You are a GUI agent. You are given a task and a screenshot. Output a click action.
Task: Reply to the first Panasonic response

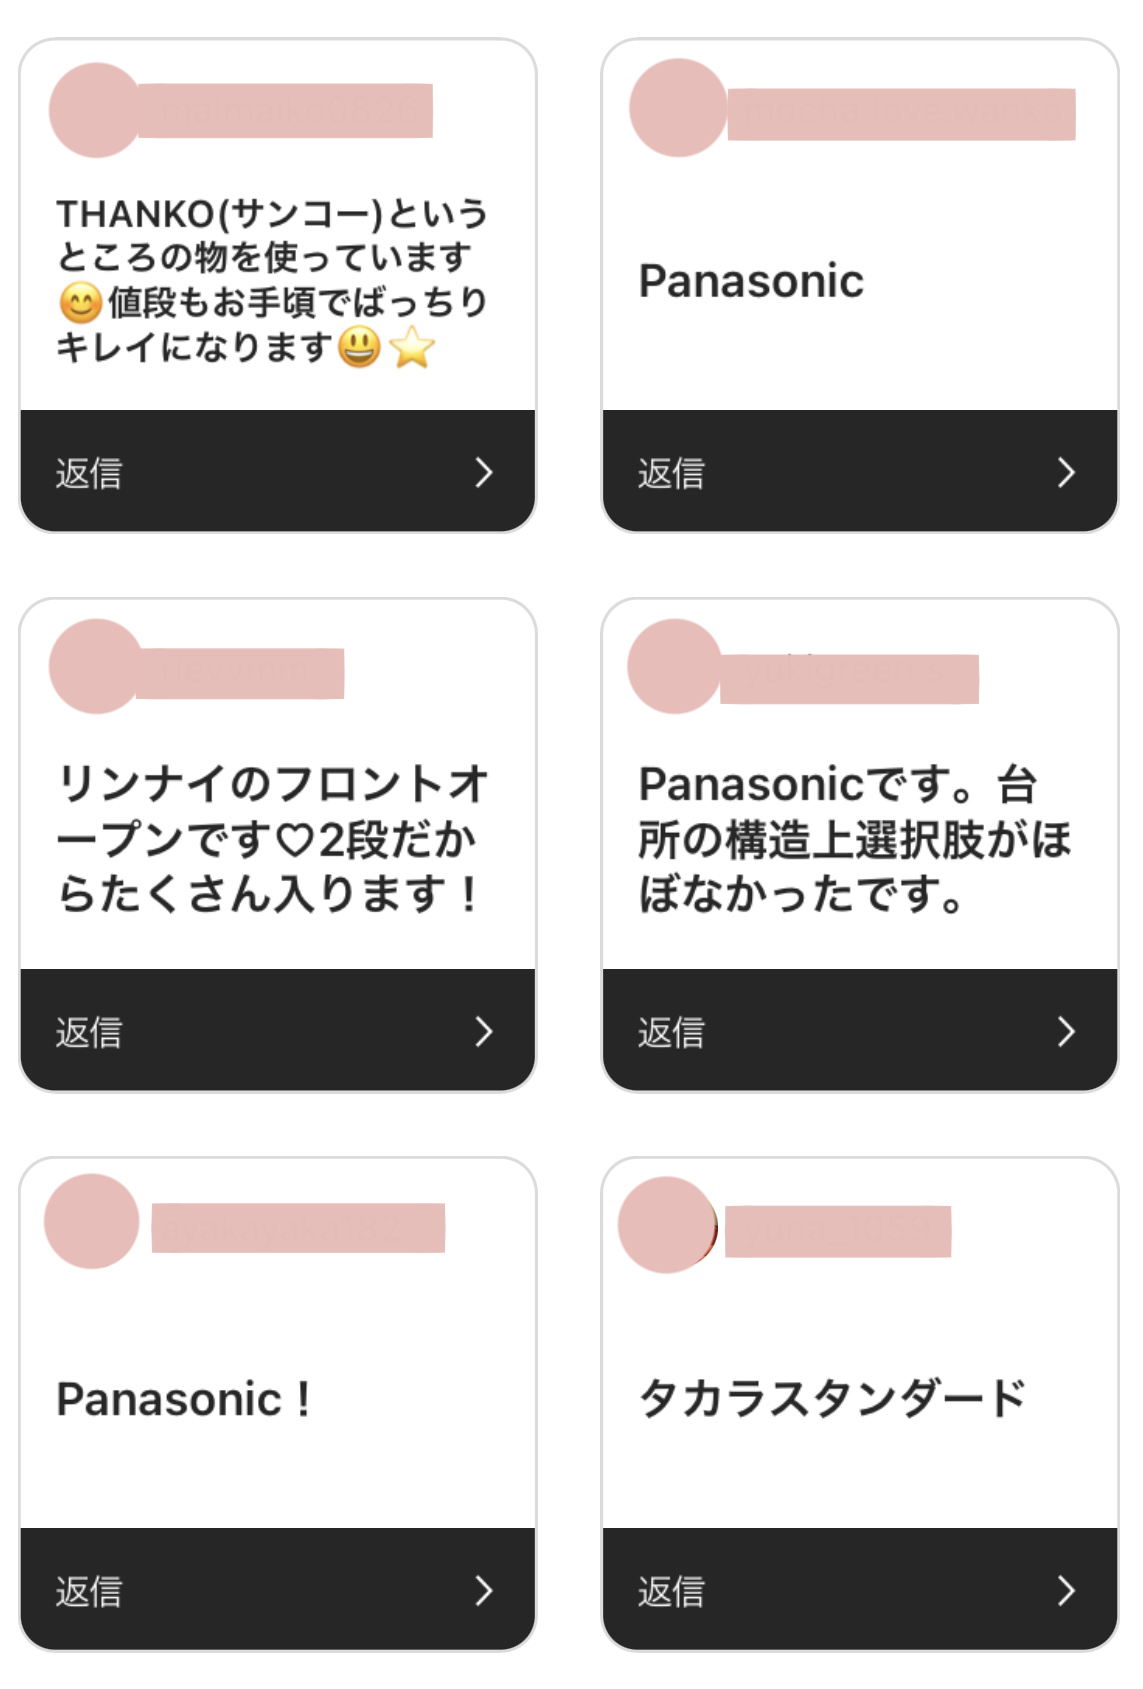pyautogui.click(x=671, y=473)
